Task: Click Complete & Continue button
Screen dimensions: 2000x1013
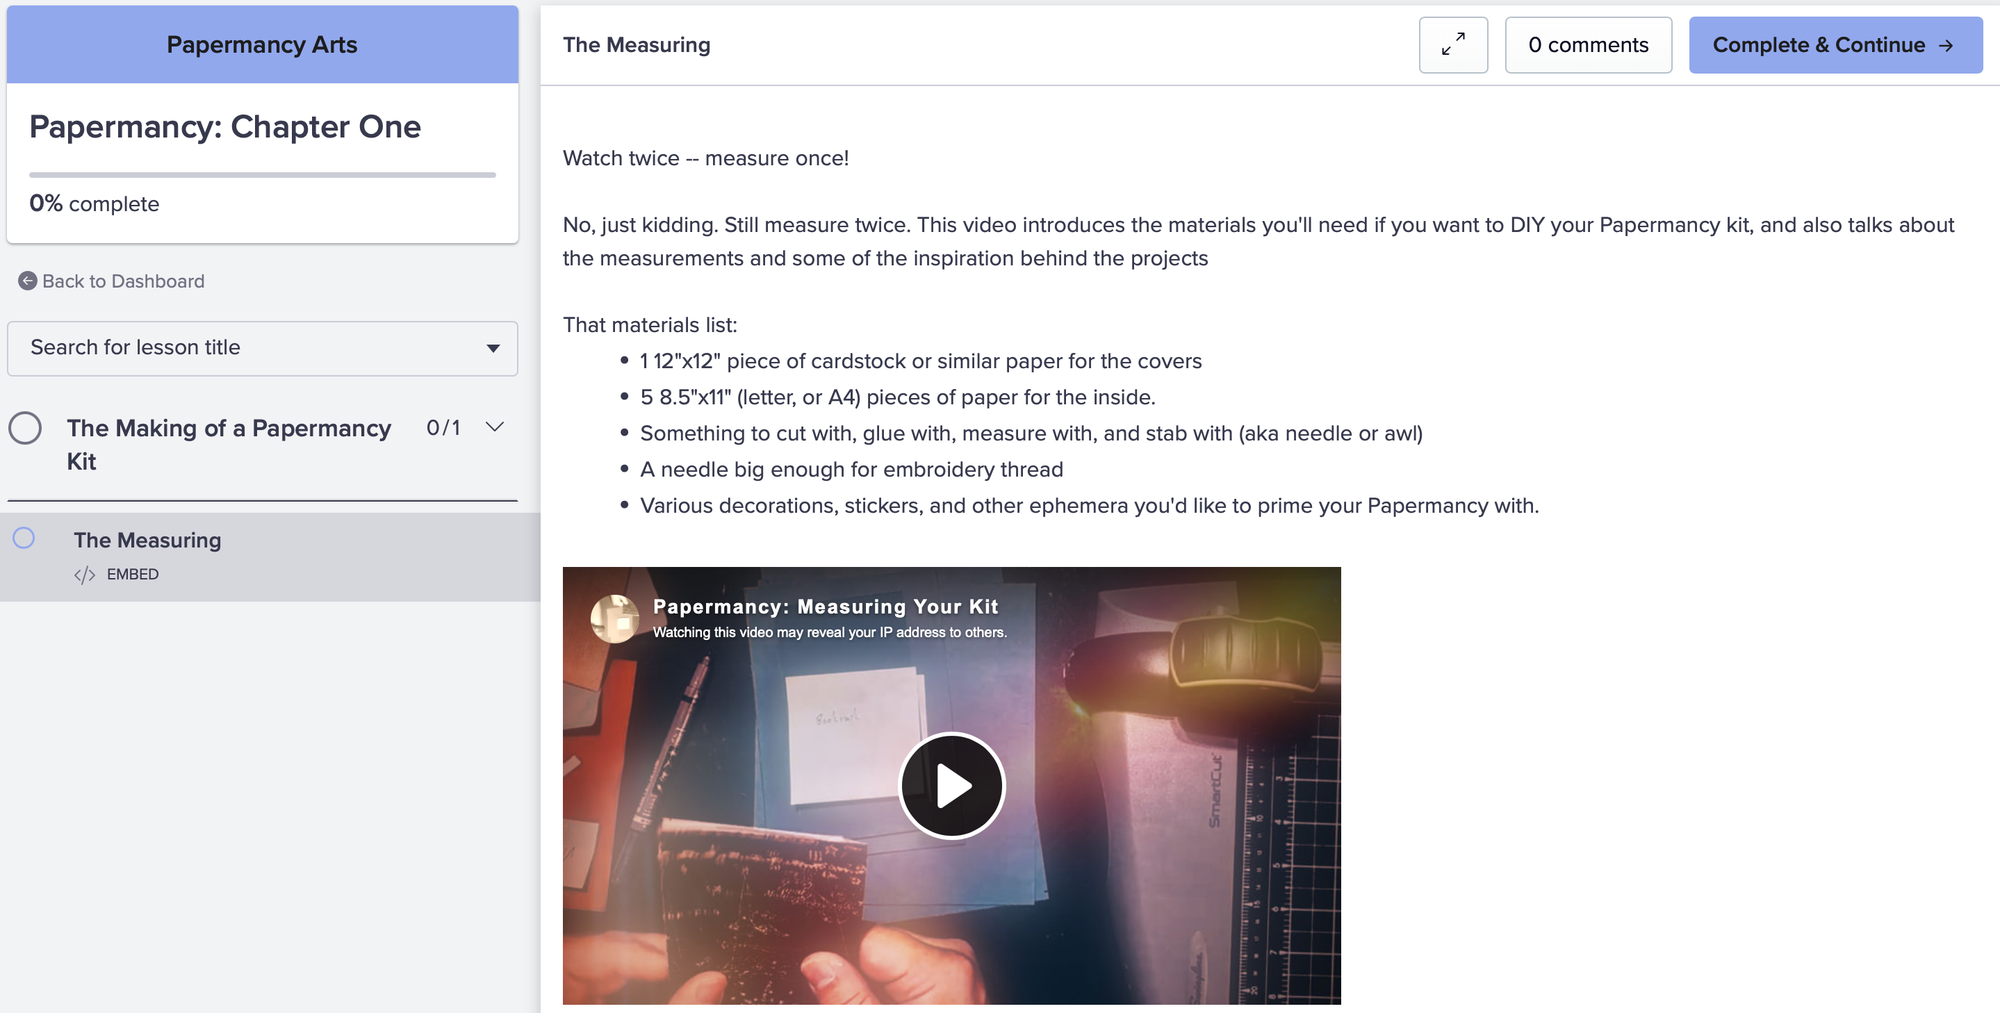Action: click(x=1835, y=45)
